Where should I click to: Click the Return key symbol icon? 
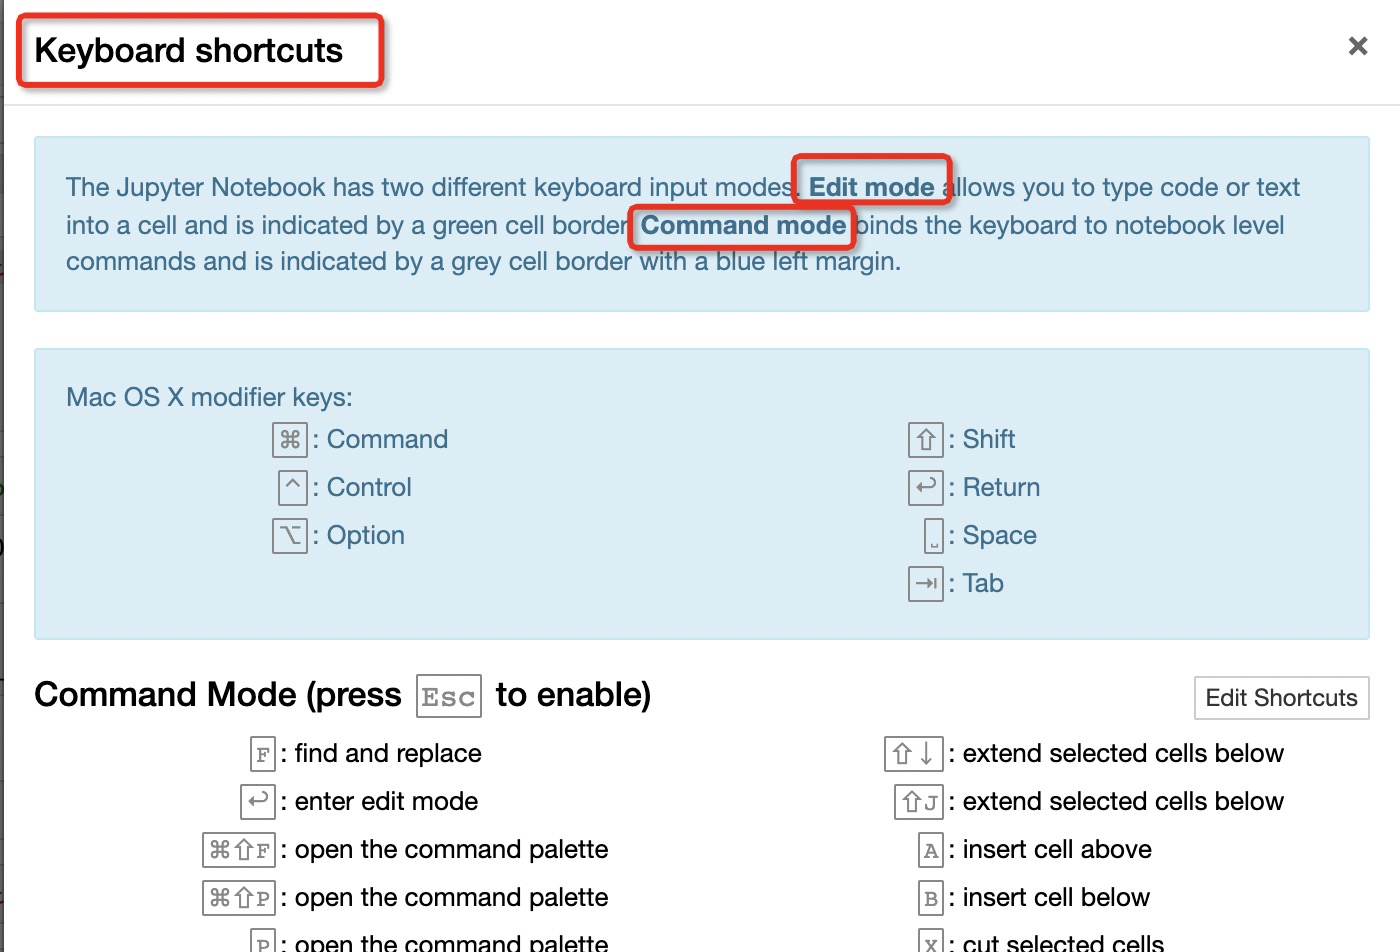pyautogui.click(x=926, y=487)
